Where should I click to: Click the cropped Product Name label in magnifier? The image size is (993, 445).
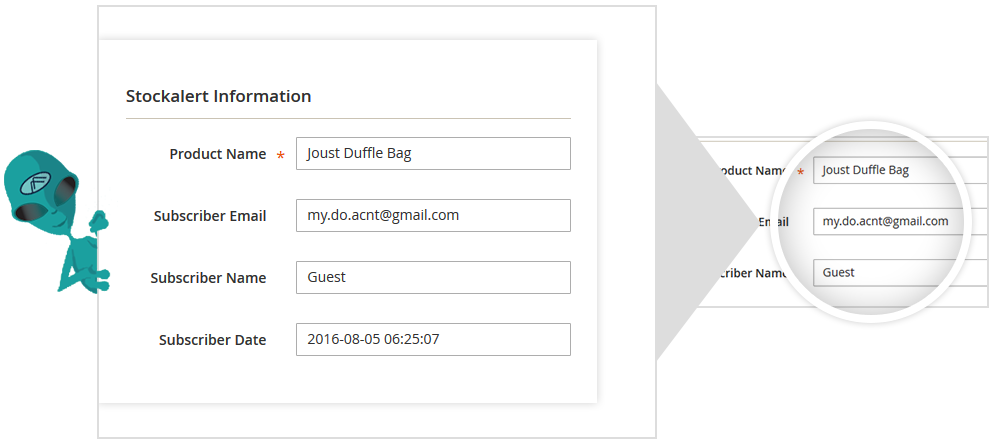750,170
